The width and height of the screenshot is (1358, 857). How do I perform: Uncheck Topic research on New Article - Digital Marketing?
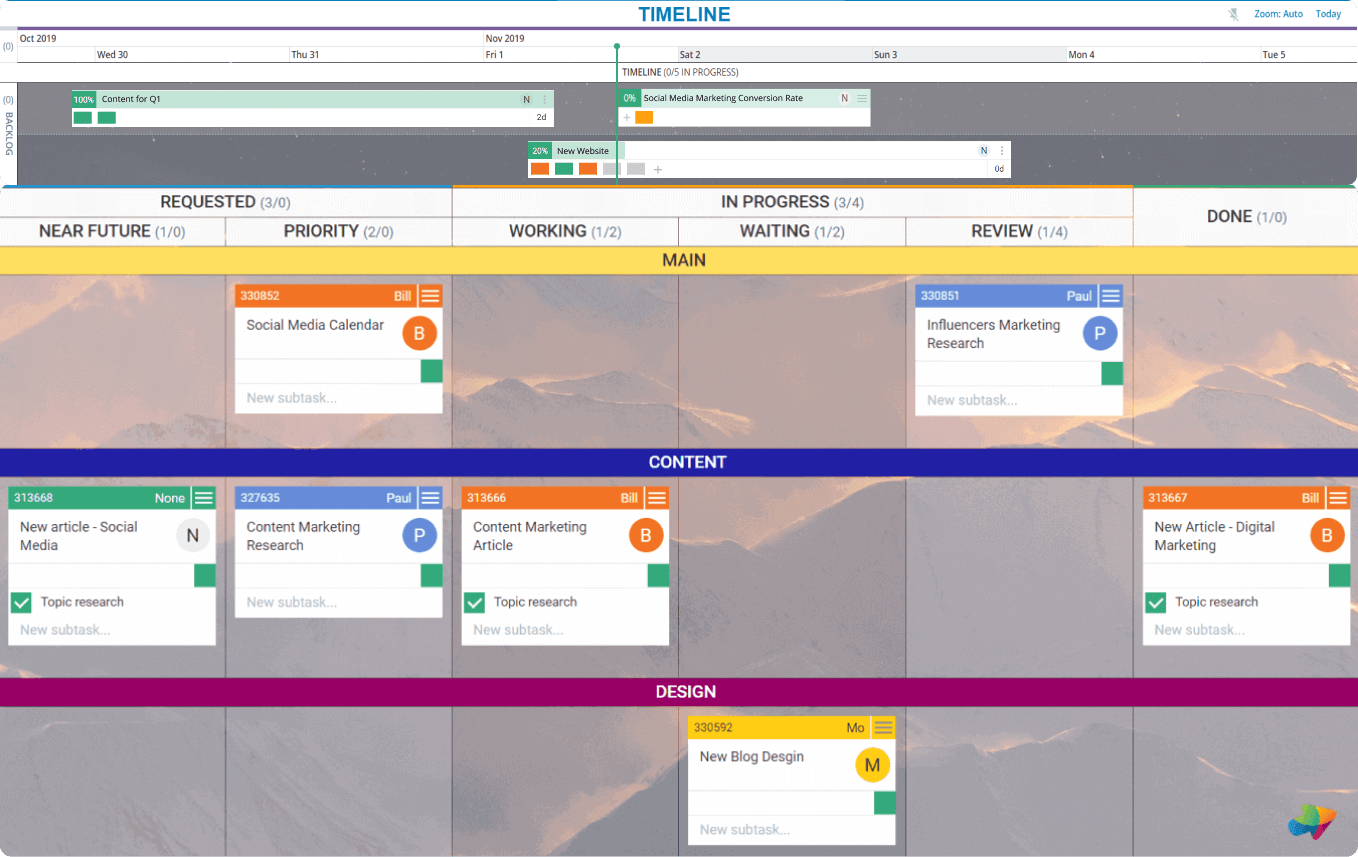coord(1156,601)
